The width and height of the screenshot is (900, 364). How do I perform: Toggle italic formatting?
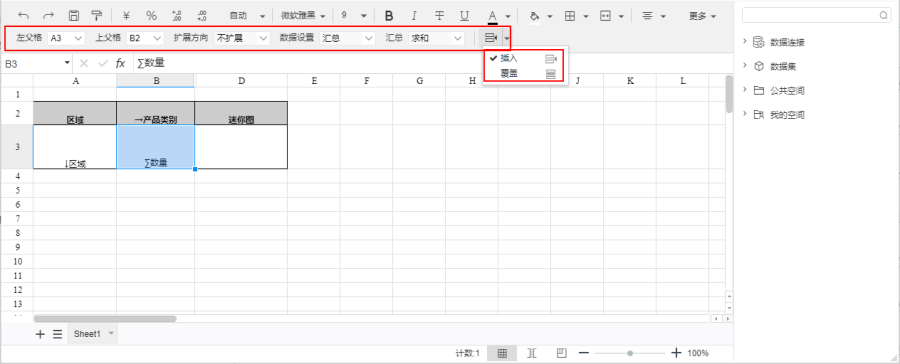tap(414, 16)
